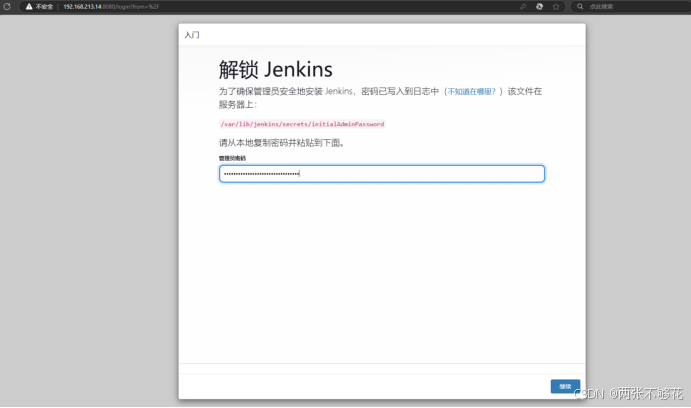The height and width of the screenshot is (408, 691).
Task: Open the saved password key icon
Action: [523, 7]
